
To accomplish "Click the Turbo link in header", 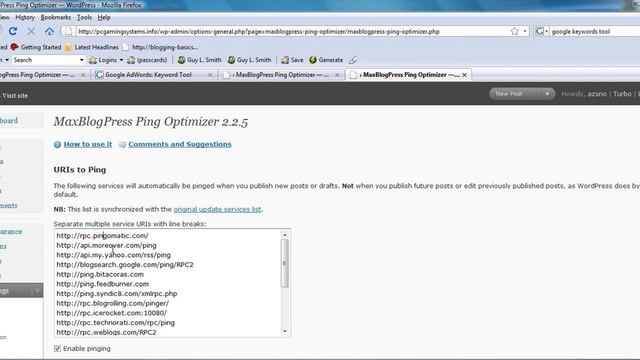I will (x=622, y=94).
